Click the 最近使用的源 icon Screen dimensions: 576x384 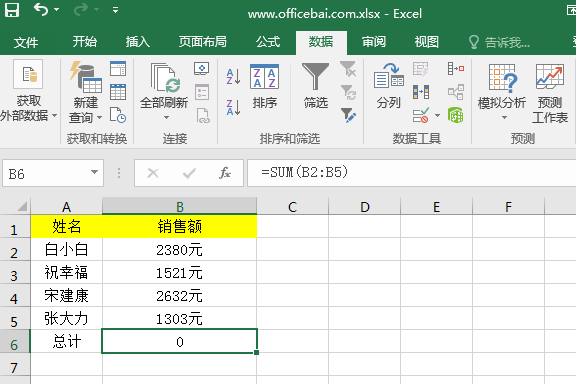pos(118,115)
